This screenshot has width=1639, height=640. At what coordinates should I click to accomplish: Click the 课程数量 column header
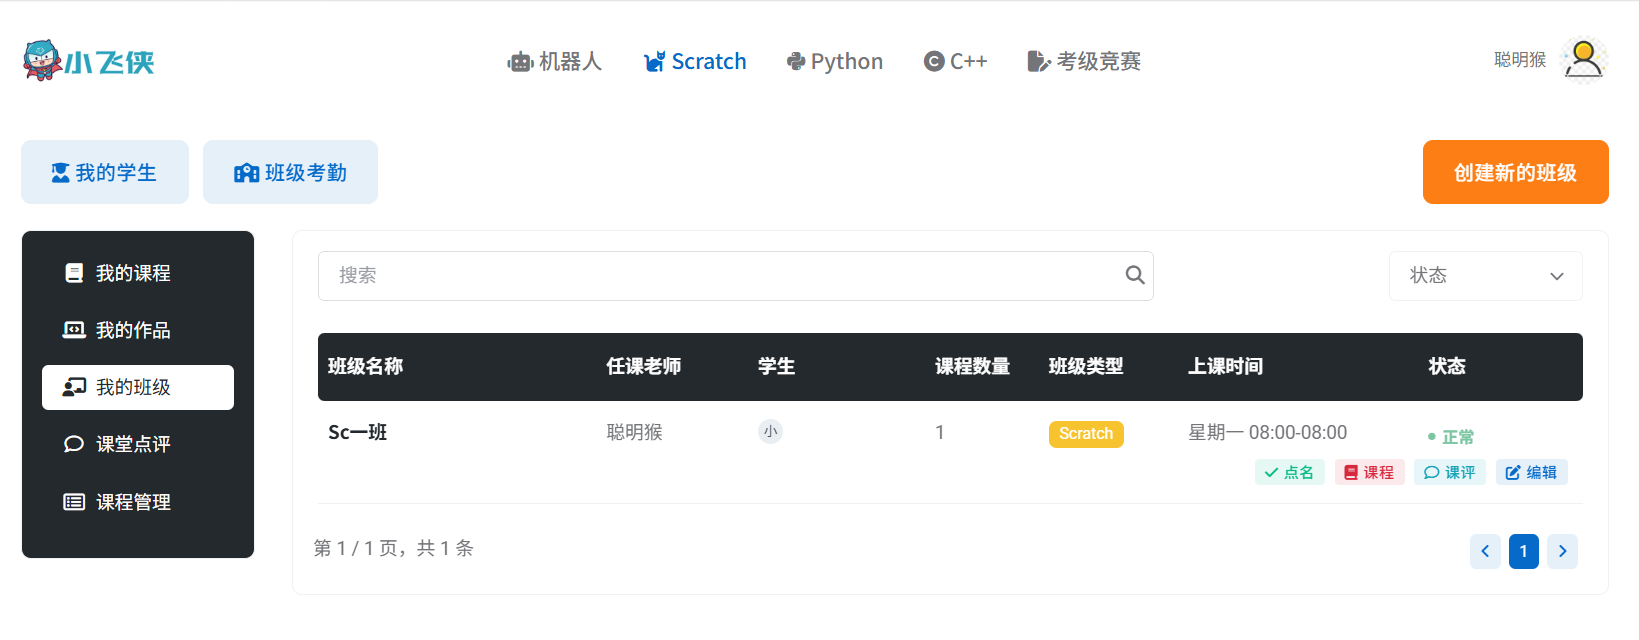coord(973,366)
